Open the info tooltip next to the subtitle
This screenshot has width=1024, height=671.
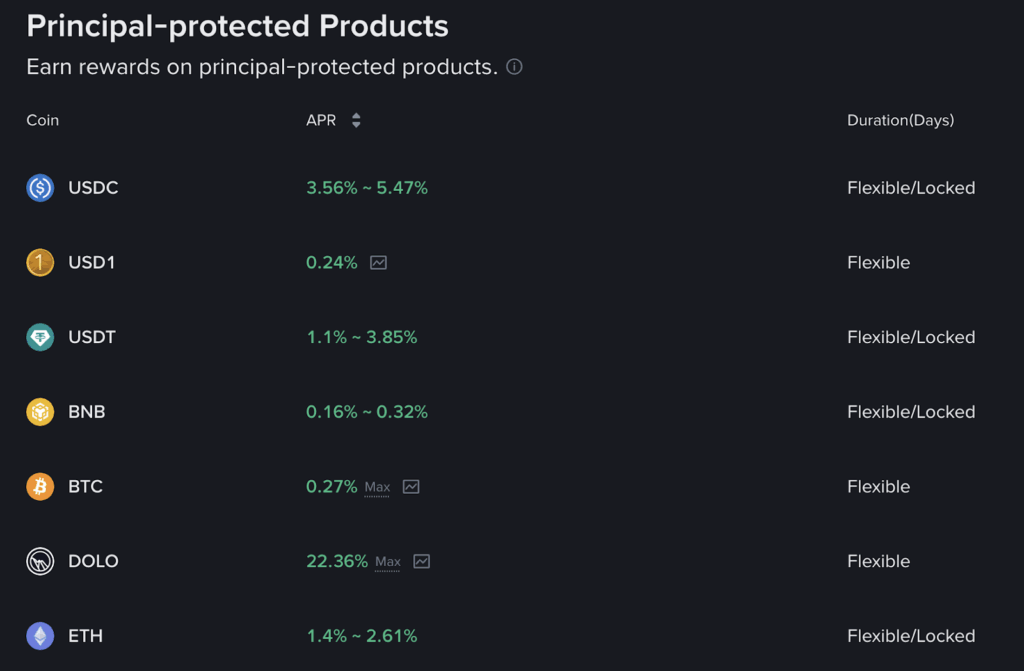point(513,67)
